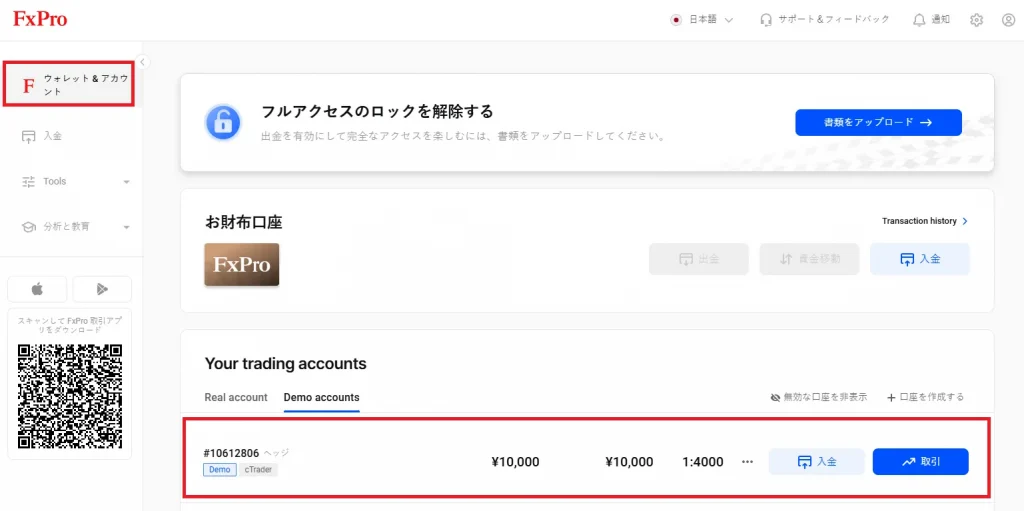The image size is (1024, 511).
Task: Click the wallet 資金移動 transfer button
Action: coord(809,259)
